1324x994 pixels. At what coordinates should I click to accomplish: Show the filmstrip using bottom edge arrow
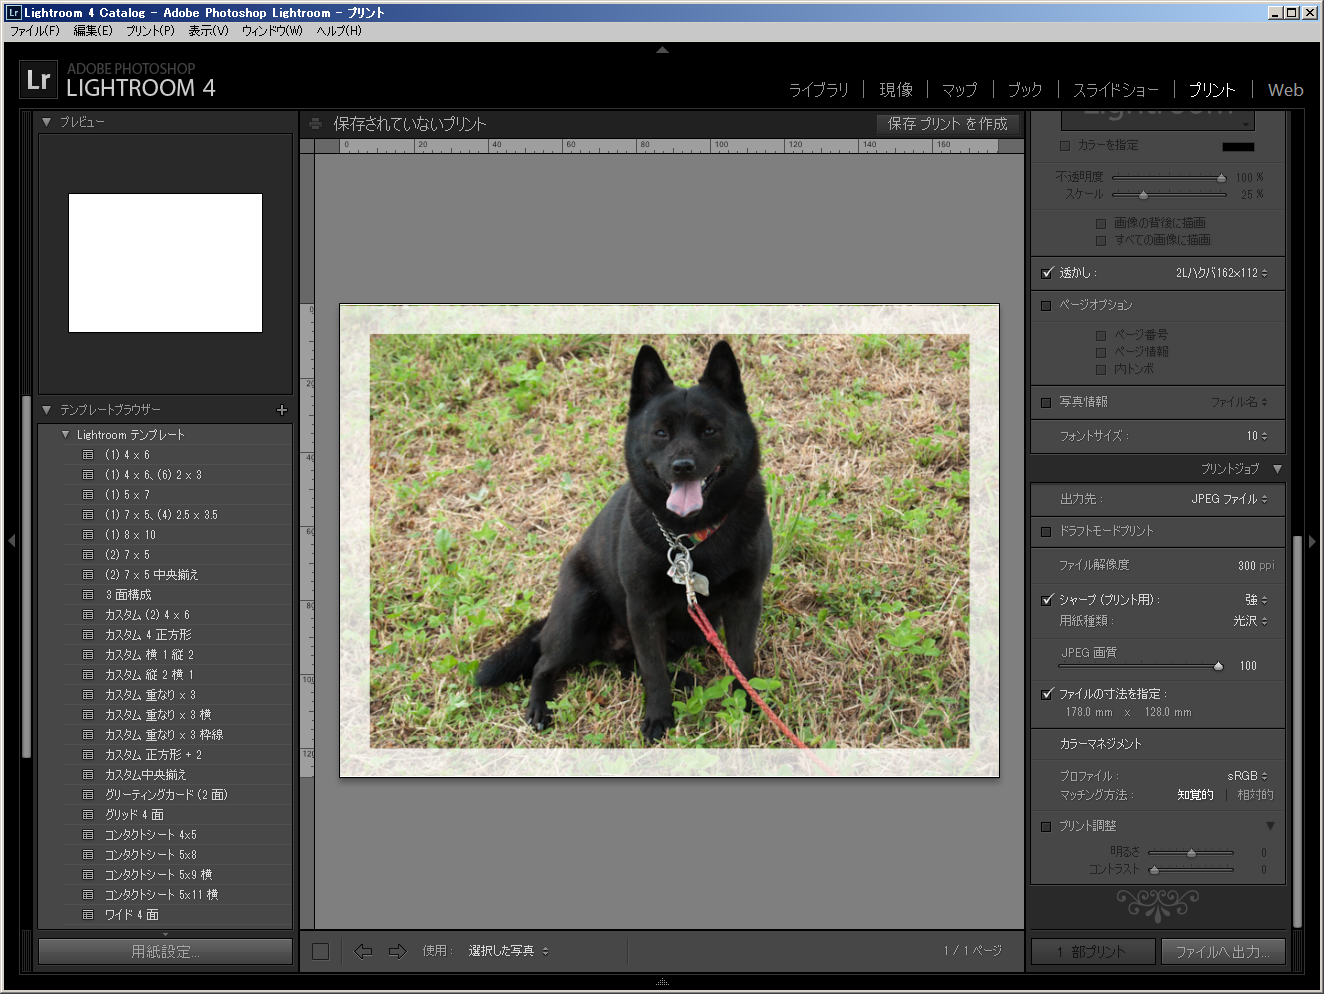click(662, 983)
